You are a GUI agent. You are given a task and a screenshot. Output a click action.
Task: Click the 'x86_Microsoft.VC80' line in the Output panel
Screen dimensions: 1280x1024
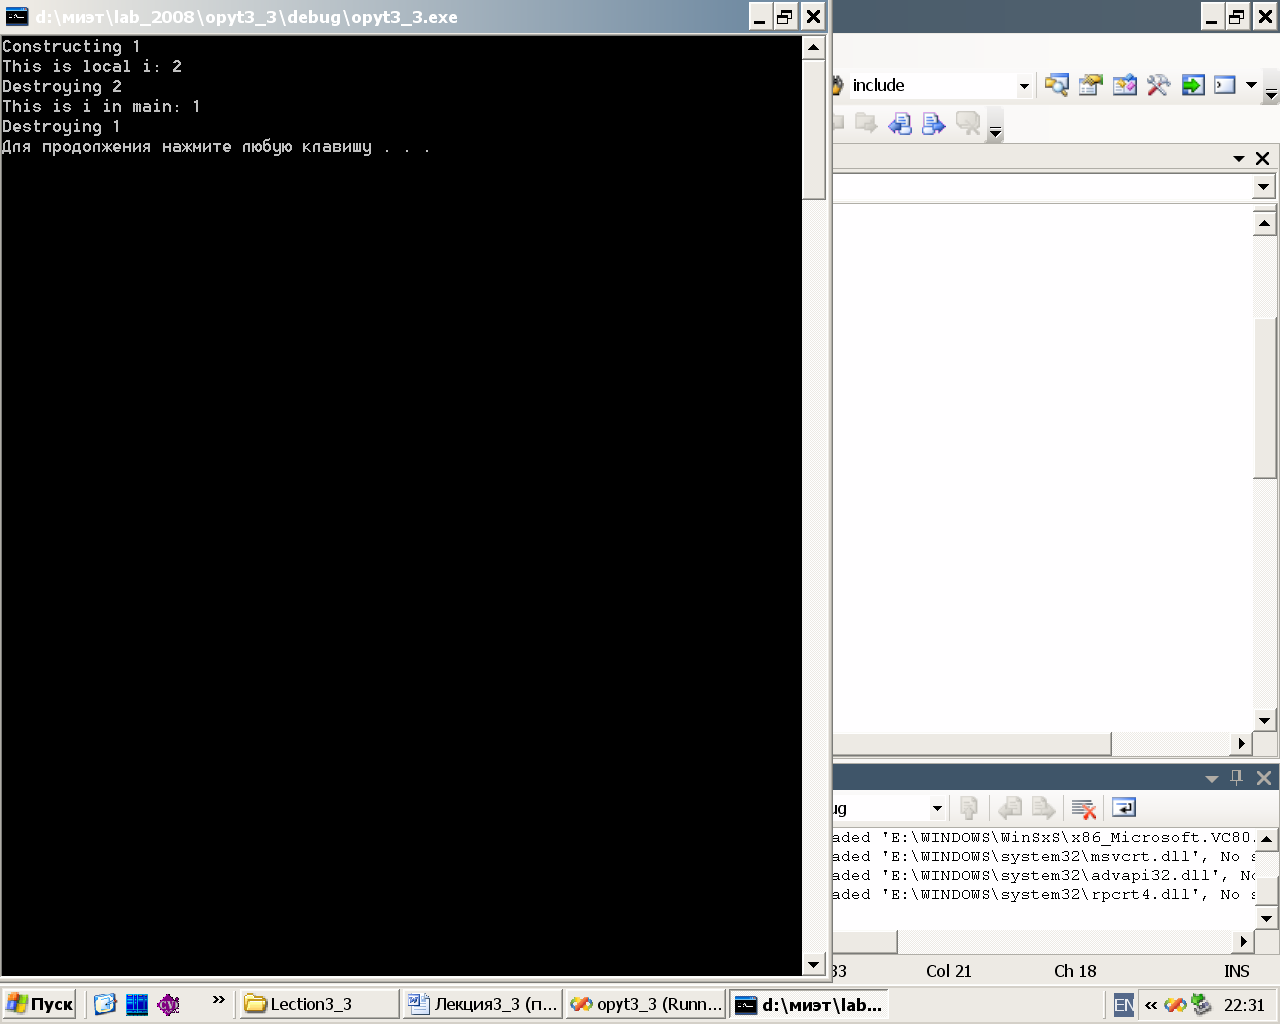(1044, 837)
